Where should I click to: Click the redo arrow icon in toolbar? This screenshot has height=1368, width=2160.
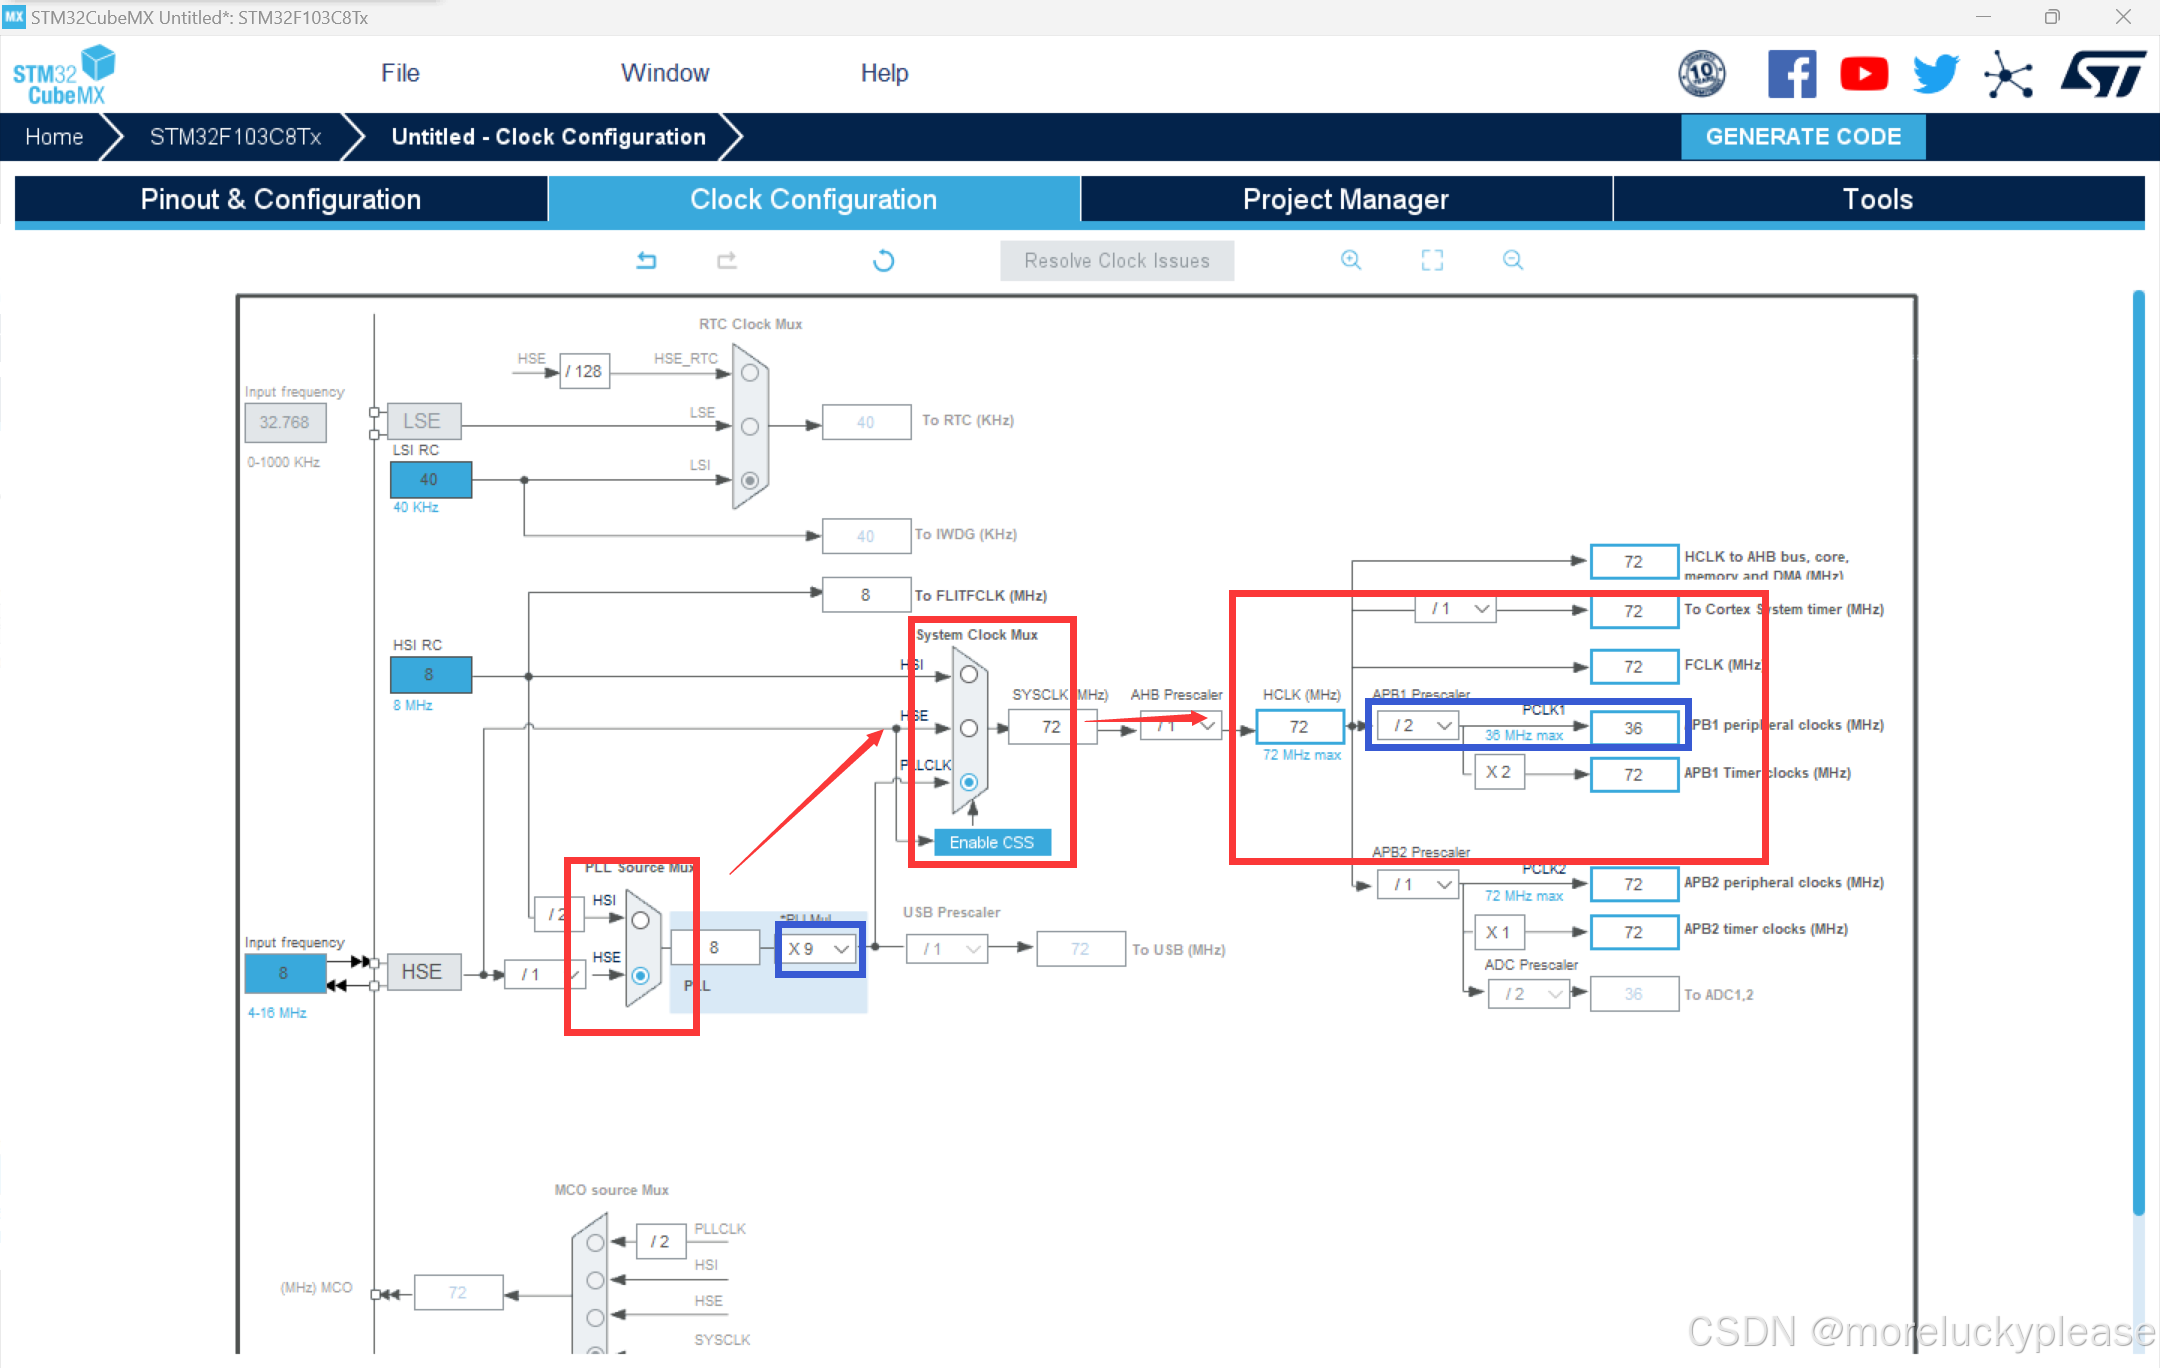(727, 260)
